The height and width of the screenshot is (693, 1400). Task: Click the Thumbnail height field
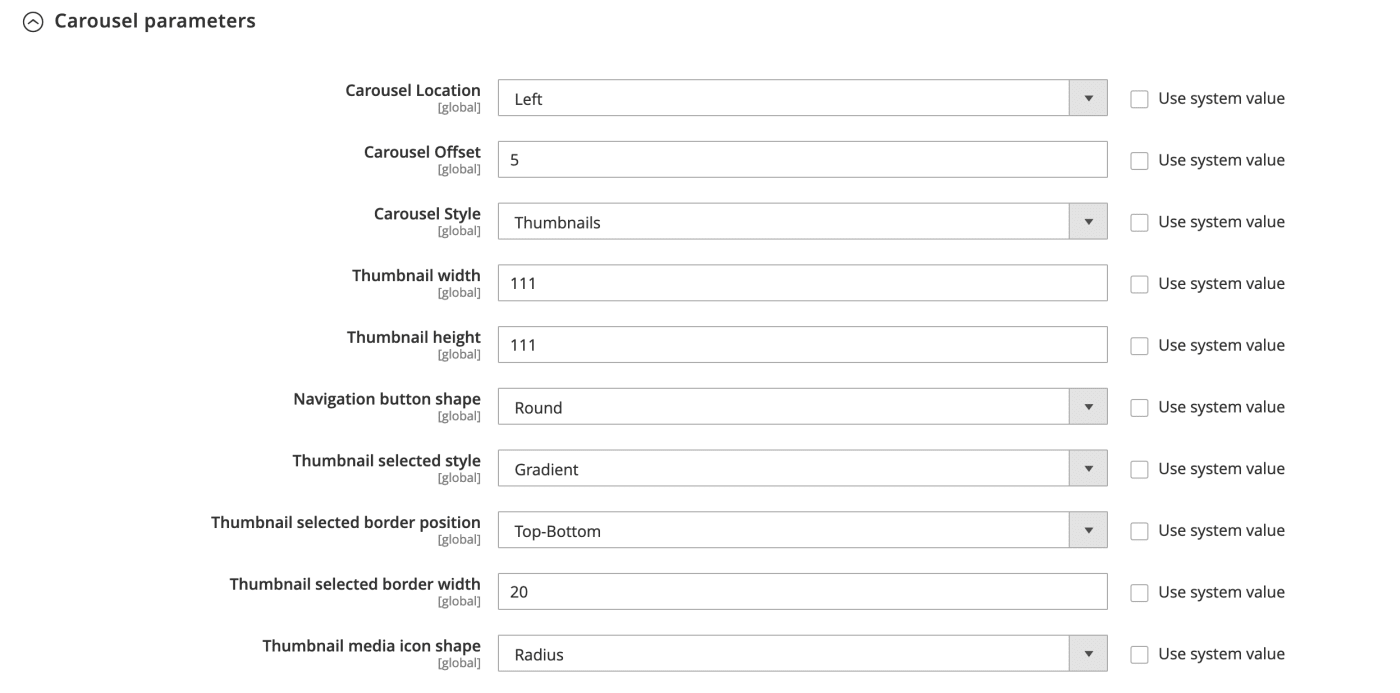803,345
